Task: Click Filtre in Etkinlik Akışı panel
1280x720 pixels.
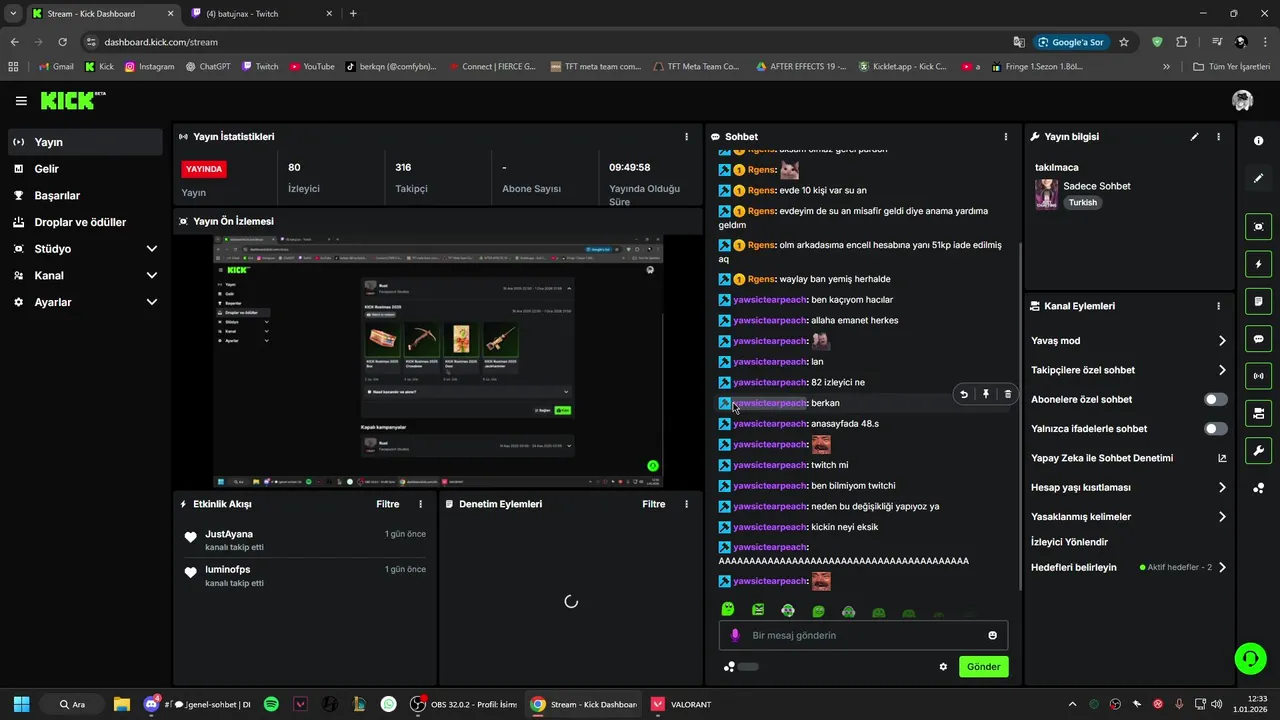Action: pos(388,504)
